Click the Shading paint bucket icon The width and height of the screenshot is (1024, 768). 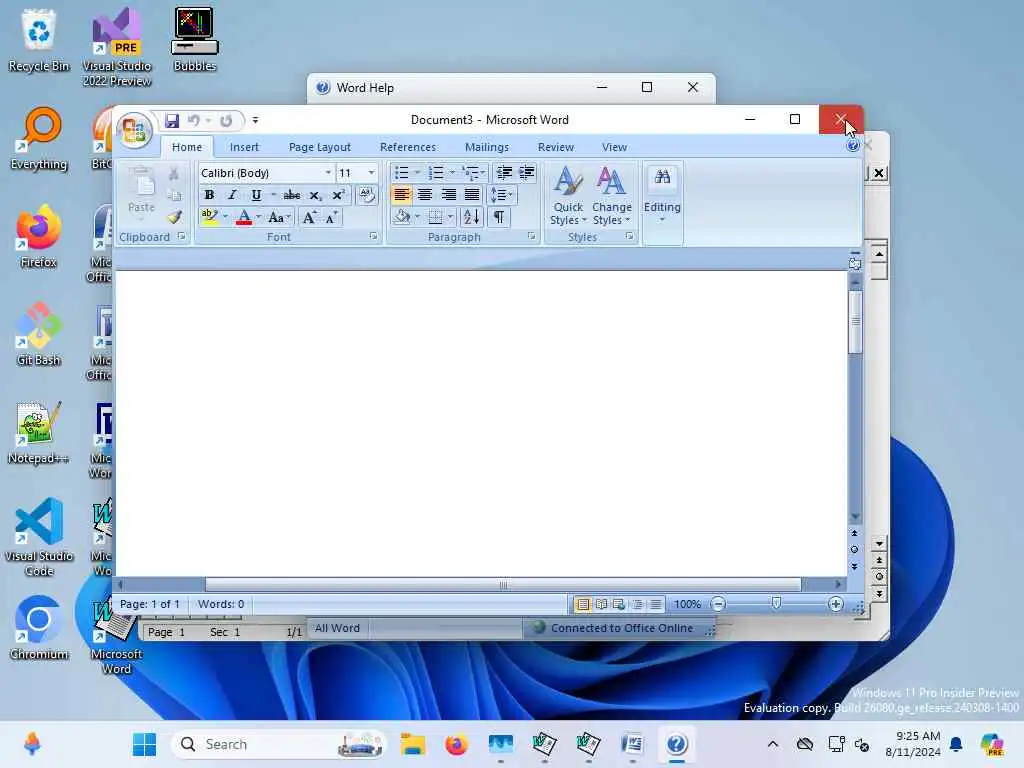pyautogui.click(x=402, y=217)
